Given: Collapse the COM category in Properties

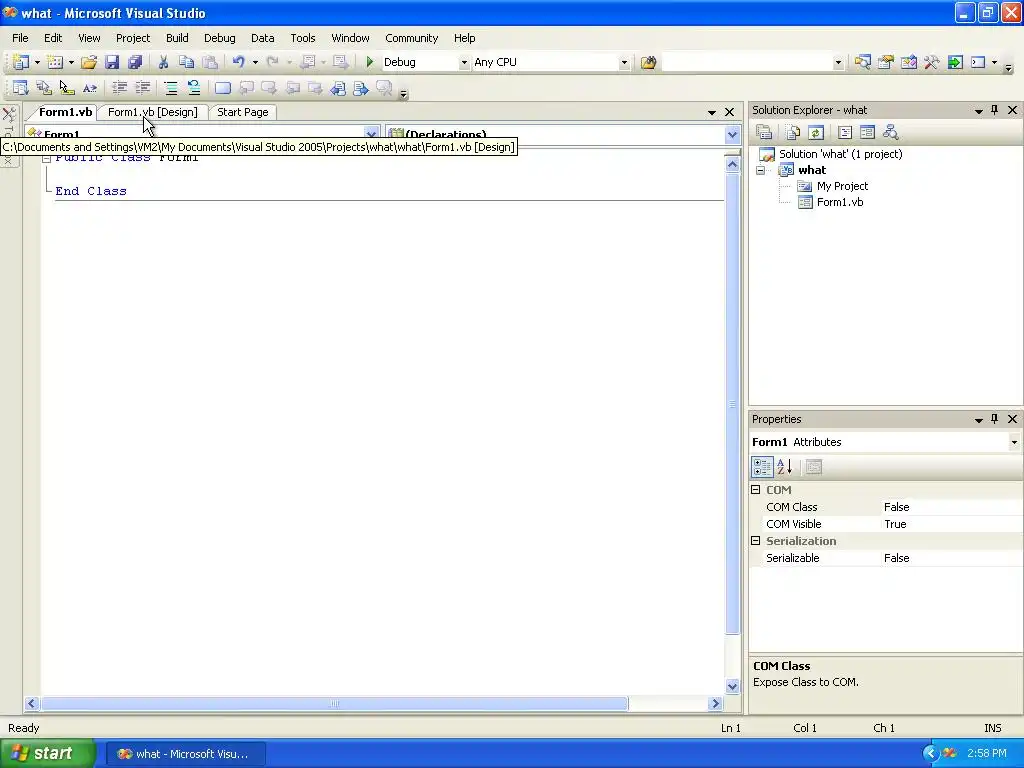Looking at the screenshot, I should coord(756,489).
